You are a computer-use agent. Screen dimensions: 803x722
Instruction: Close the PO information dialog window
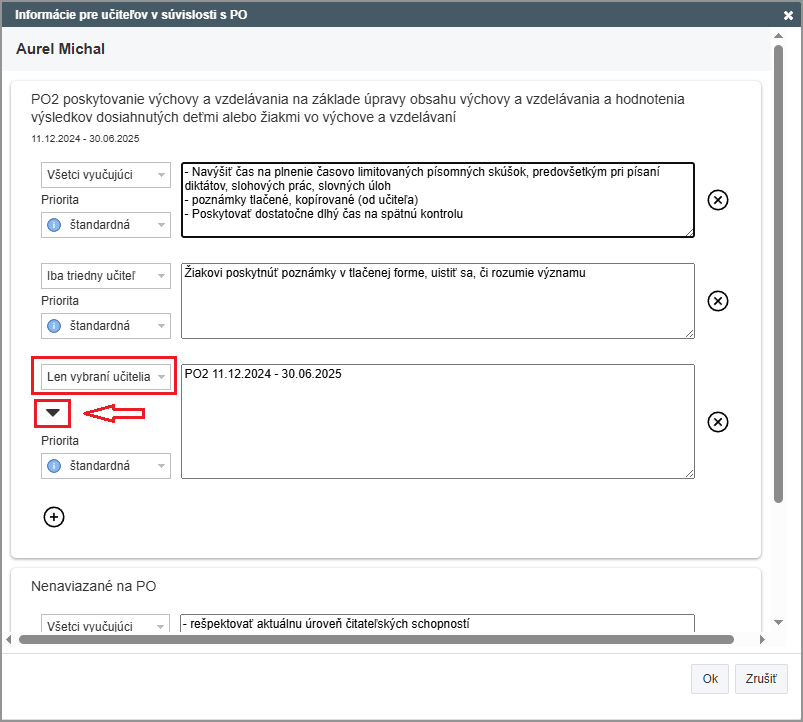(789, 15)
